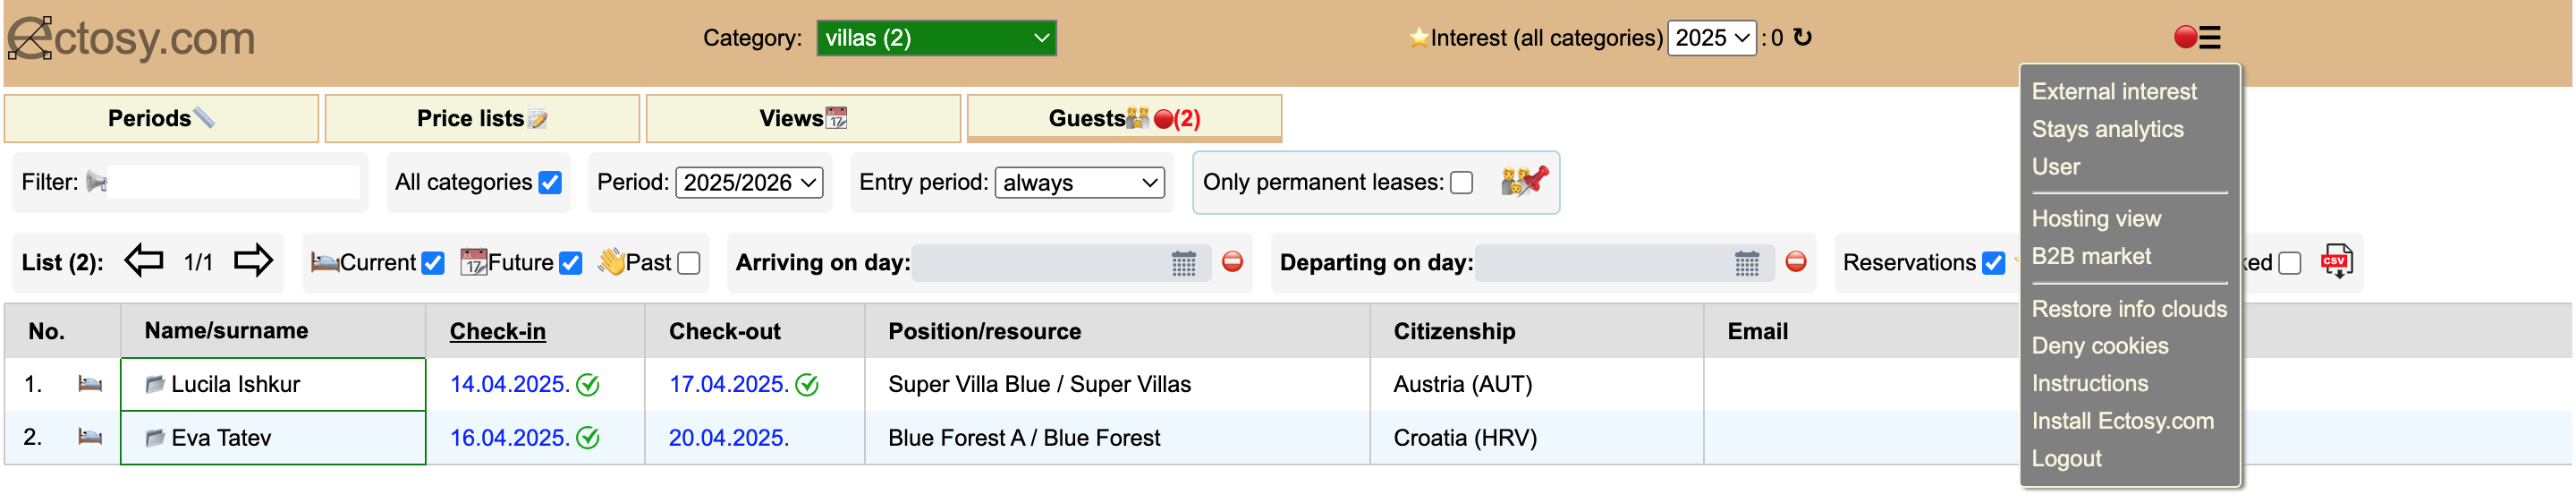The image size is (2576, 503).
Task: Select Stays analytics from the menu
Action: 2107,129
